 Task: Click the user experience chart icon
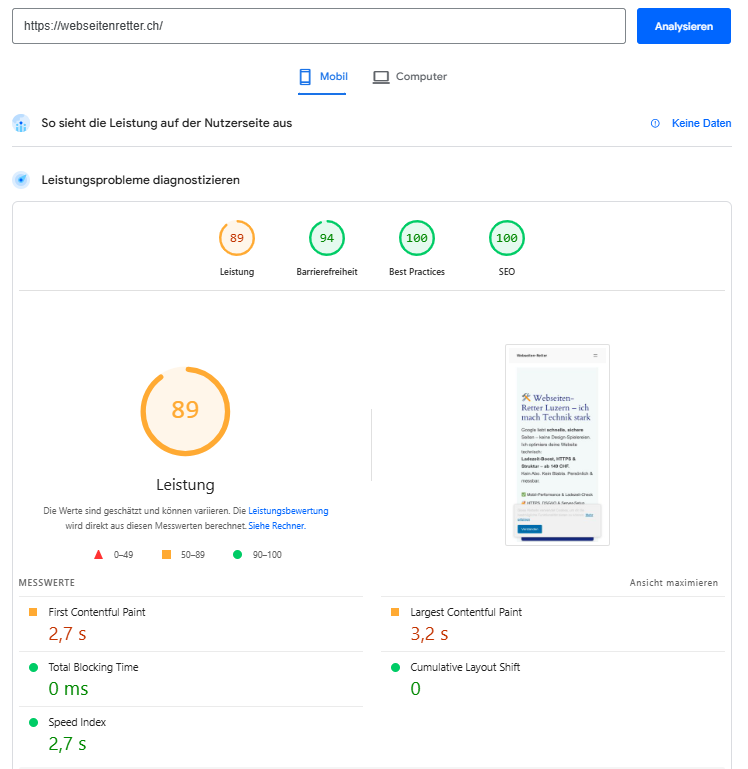pyautogui.click(x=21, y=124)
